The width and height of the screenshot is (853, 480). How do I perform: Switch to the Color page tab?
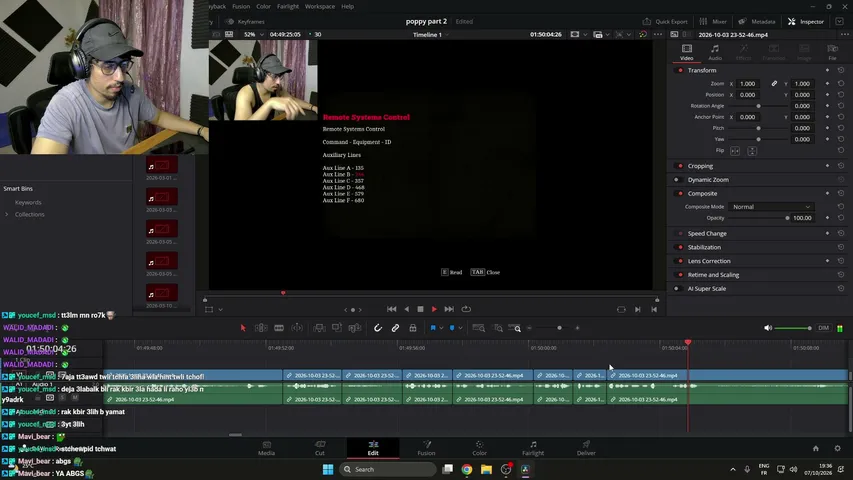[479, 448]
